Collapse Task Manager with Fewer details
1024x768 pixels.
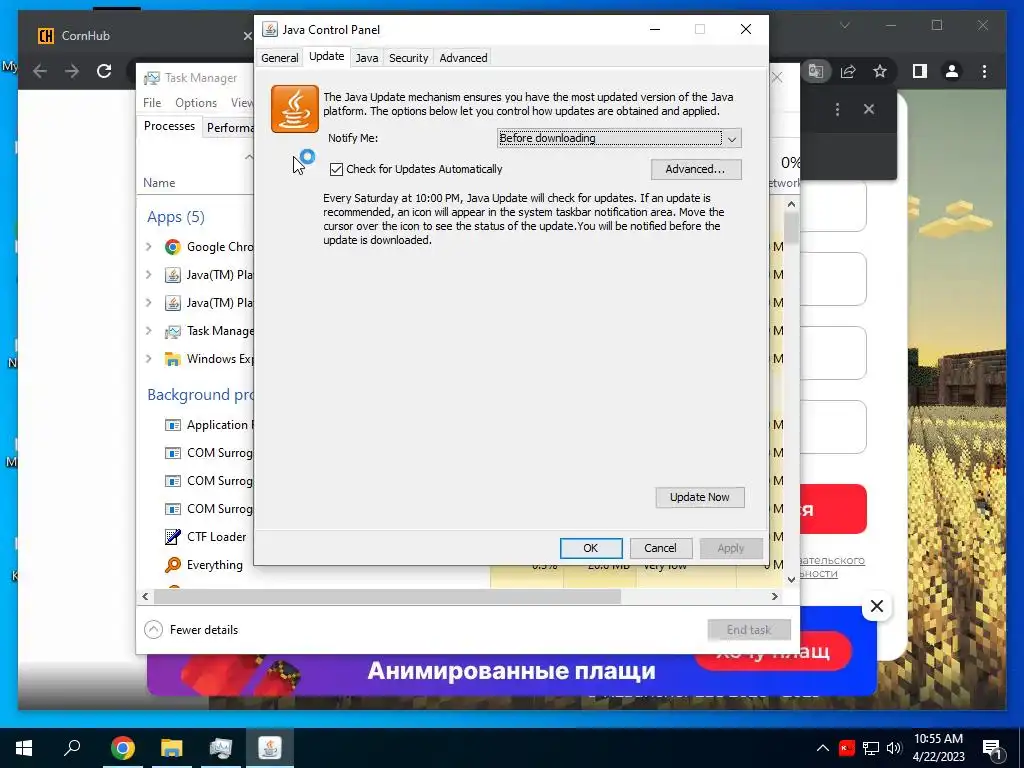(x=191, y=630)
